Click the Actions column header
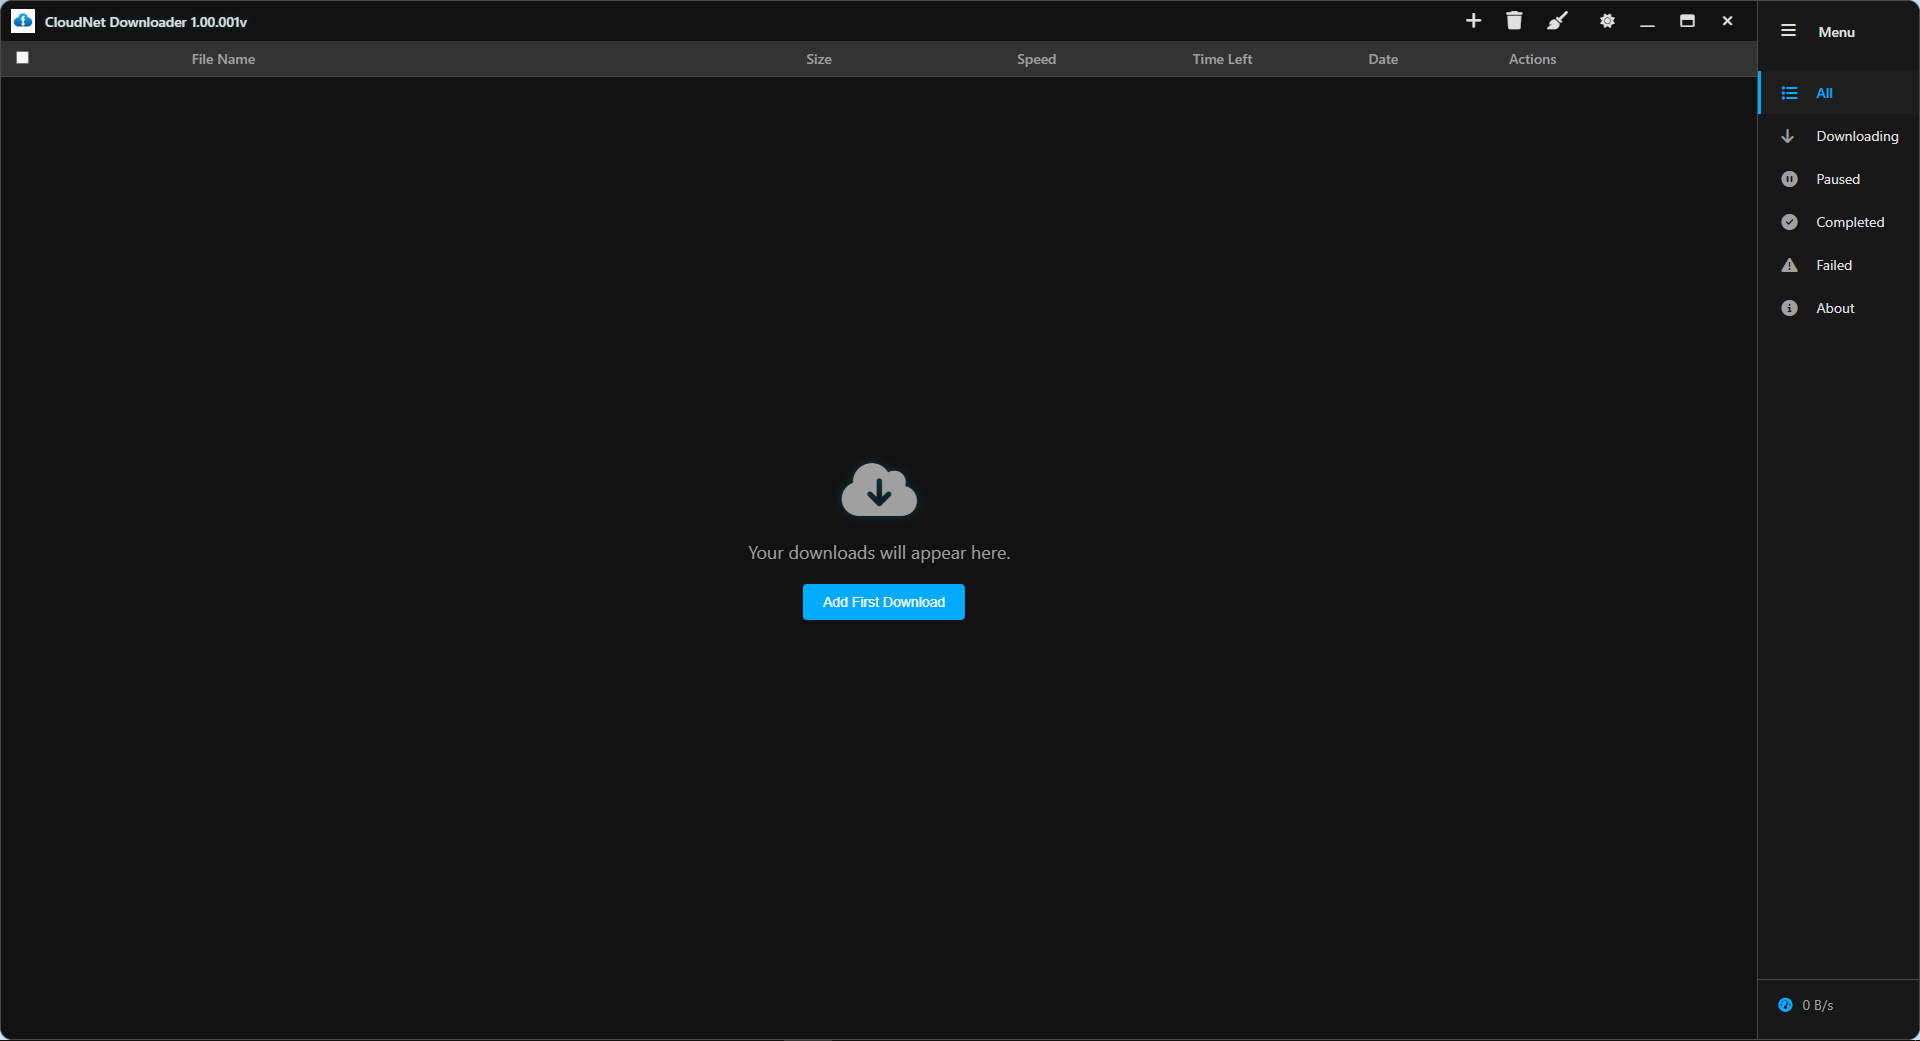 (1532, 59)
